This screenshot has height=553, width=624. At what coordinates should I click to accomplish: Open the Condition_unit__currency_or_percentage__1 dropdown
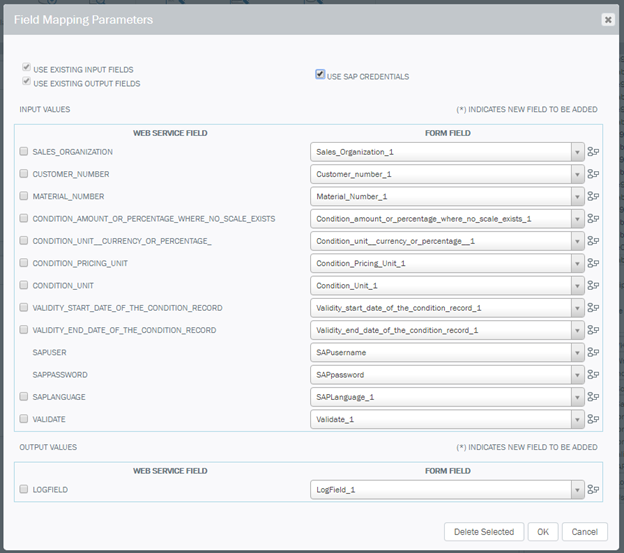point(447,241)
